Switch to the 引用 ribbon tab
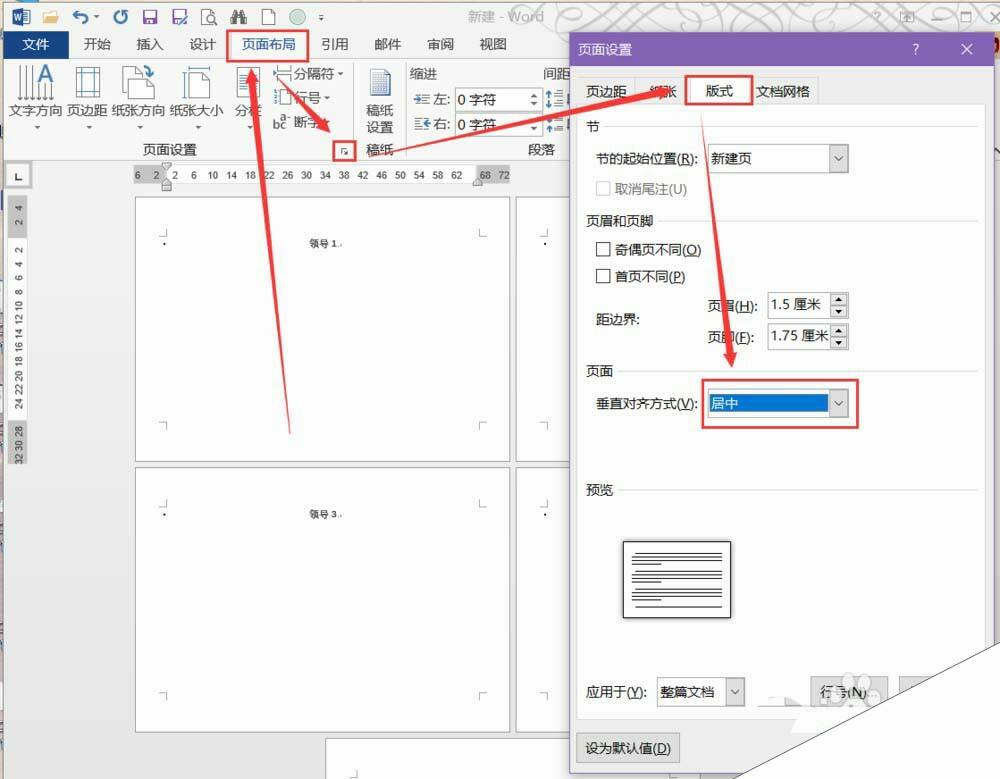The height and width of the screenshot is (779, 1000). pyautogui.click(x=335, y=44)
